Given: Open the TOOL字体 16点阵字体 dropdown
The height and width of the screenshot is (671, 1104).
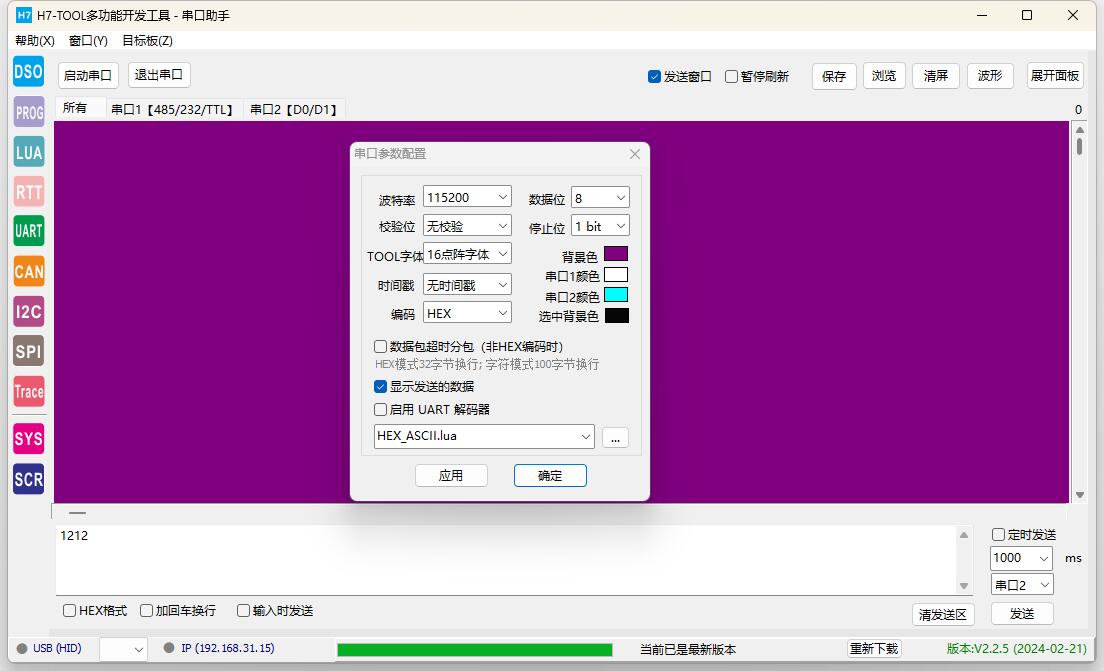Looking at the screenshot, I should [x=468, y=254].
